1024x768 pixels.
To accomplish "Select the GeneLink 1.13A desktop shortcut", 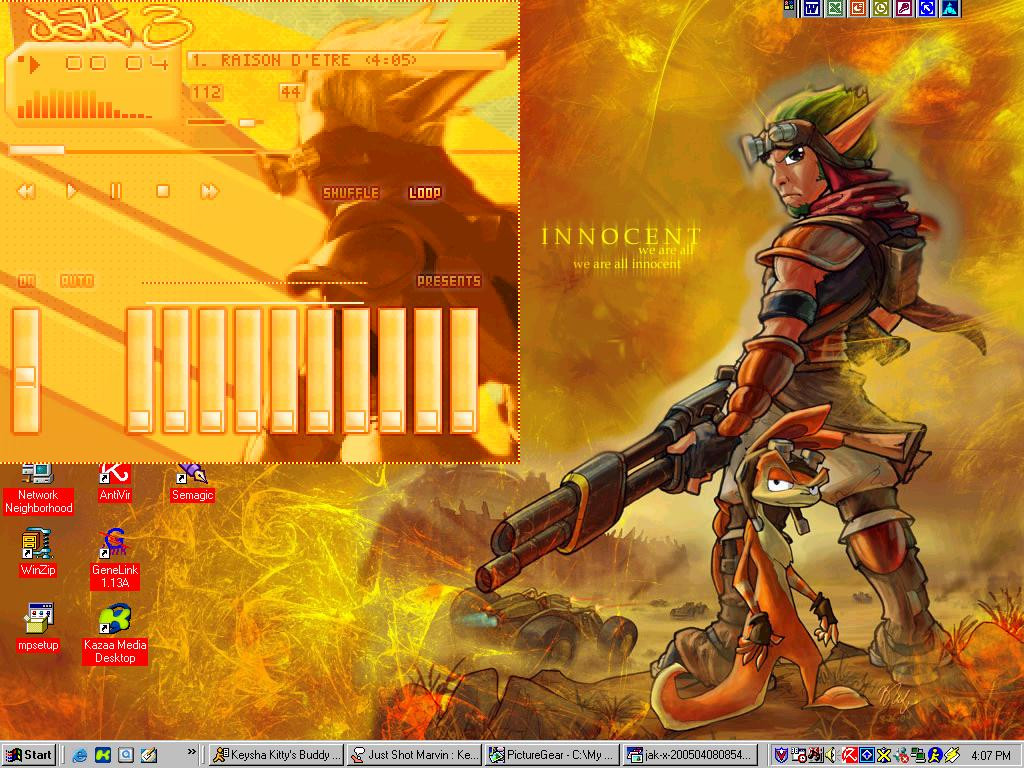I will tap(115, 560).
